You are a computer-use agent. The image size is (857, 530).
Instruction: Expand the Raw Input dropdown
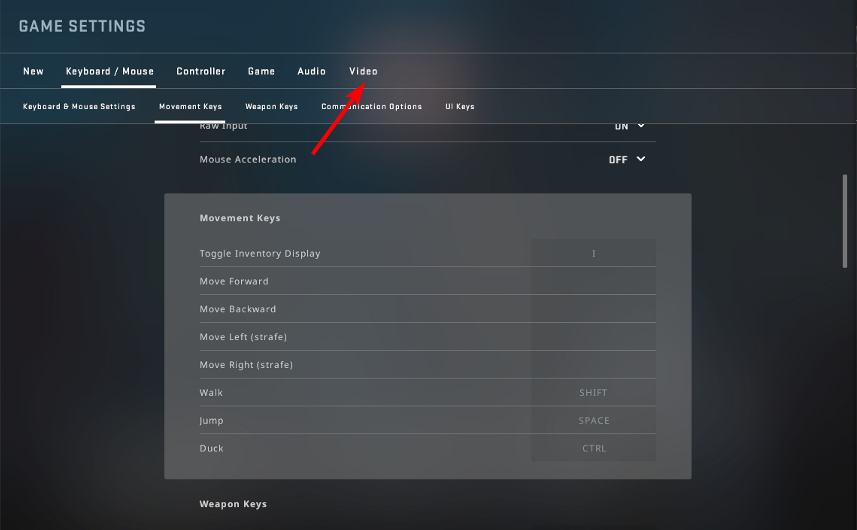pyautogui.click(x=630, y=127)
